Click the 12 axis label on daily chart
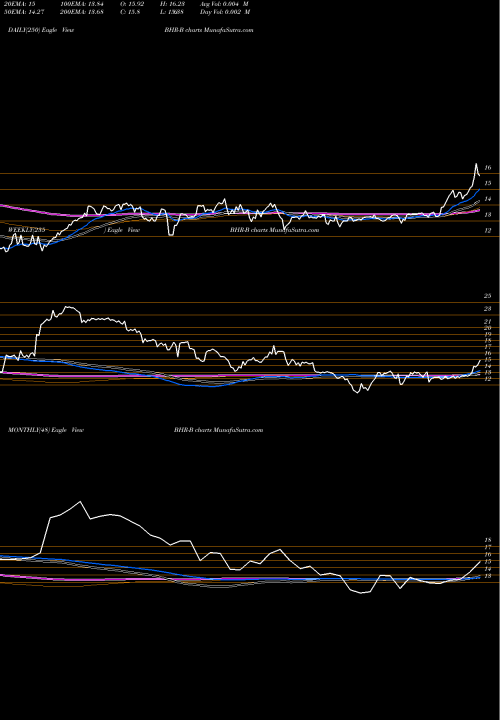The width and height of the screenshot is (500, 720). click(x=488, y=231)
